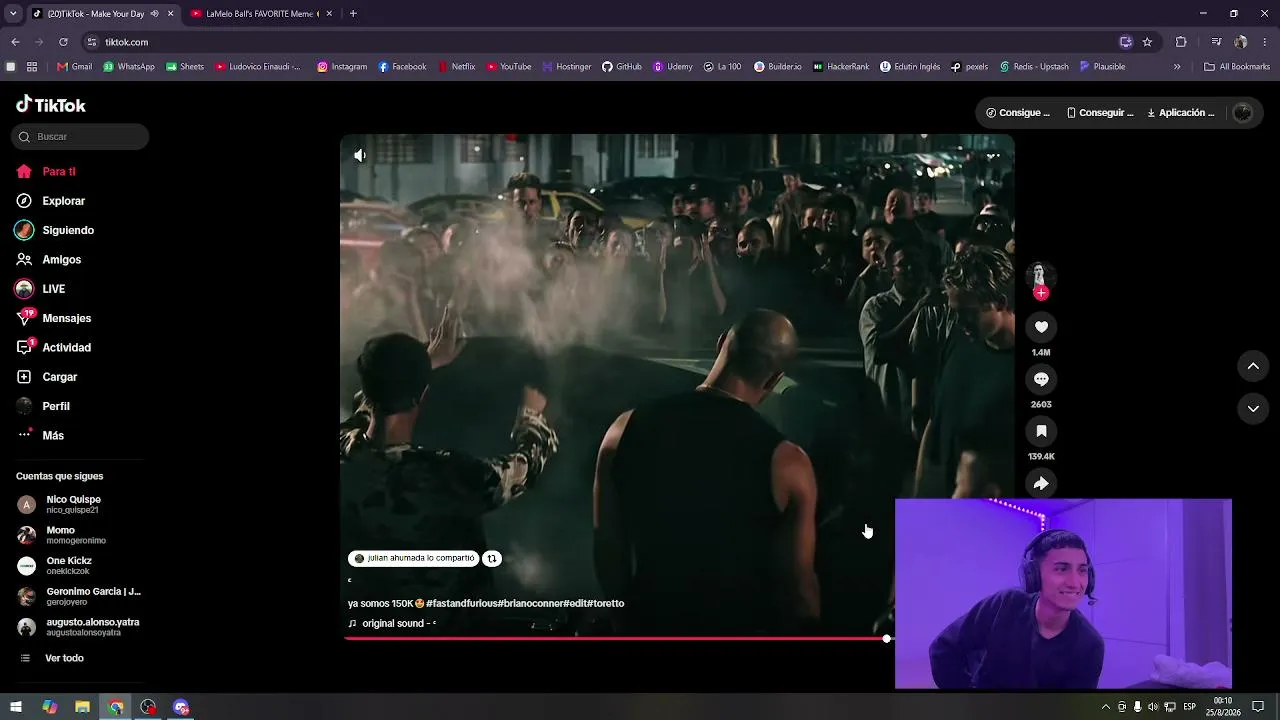Like the video with the heart icon

(1041, 327)
